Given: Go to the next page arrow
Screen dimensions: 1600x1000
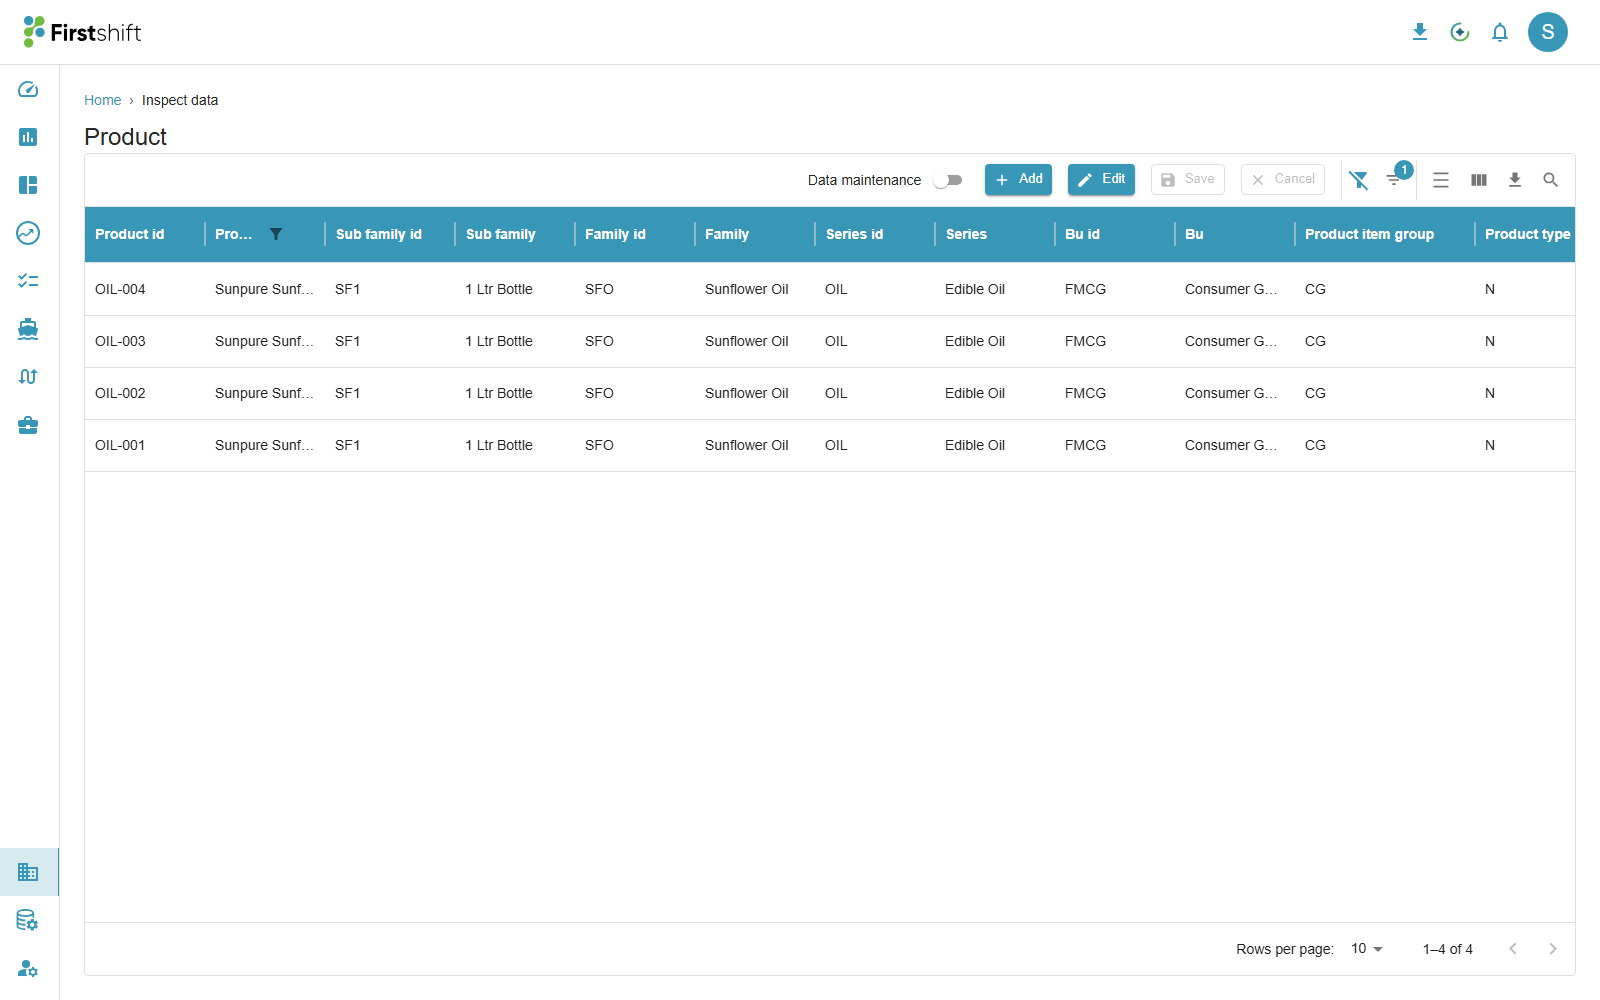Looking at the screenshot, I should [x=1553, y=949].
